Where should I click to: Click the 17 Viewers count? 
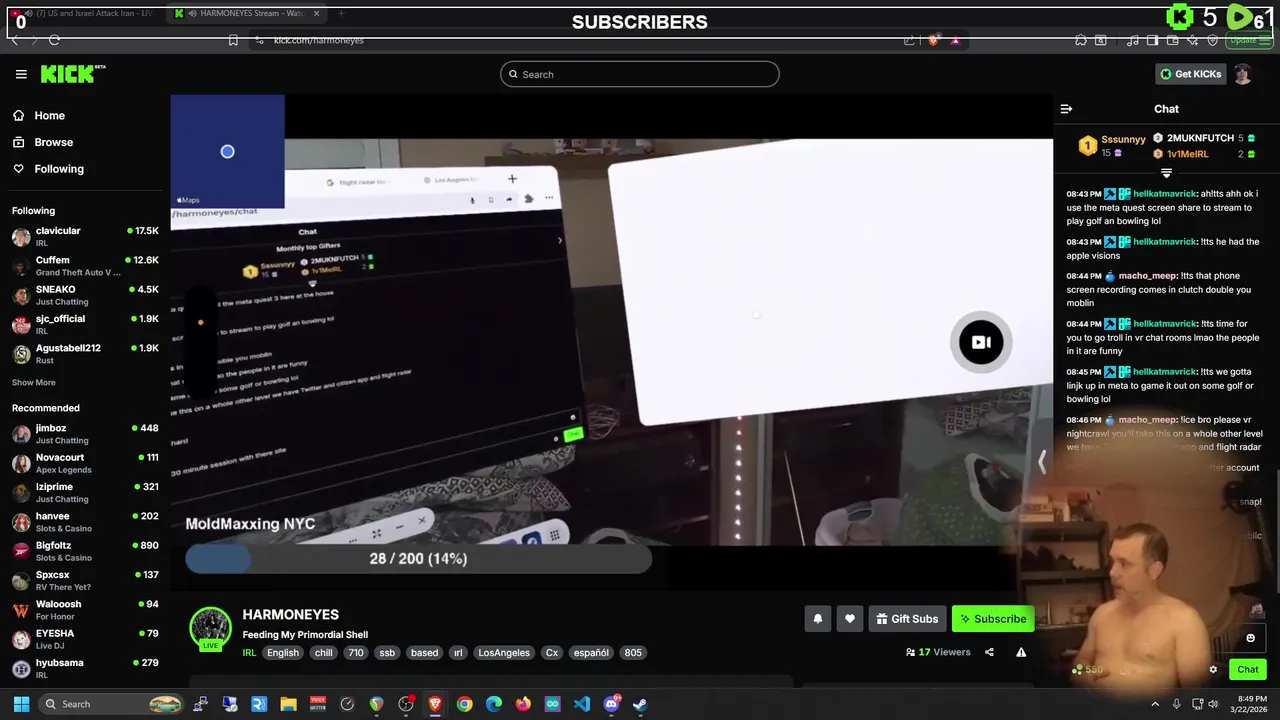click(x=938, y=652)
